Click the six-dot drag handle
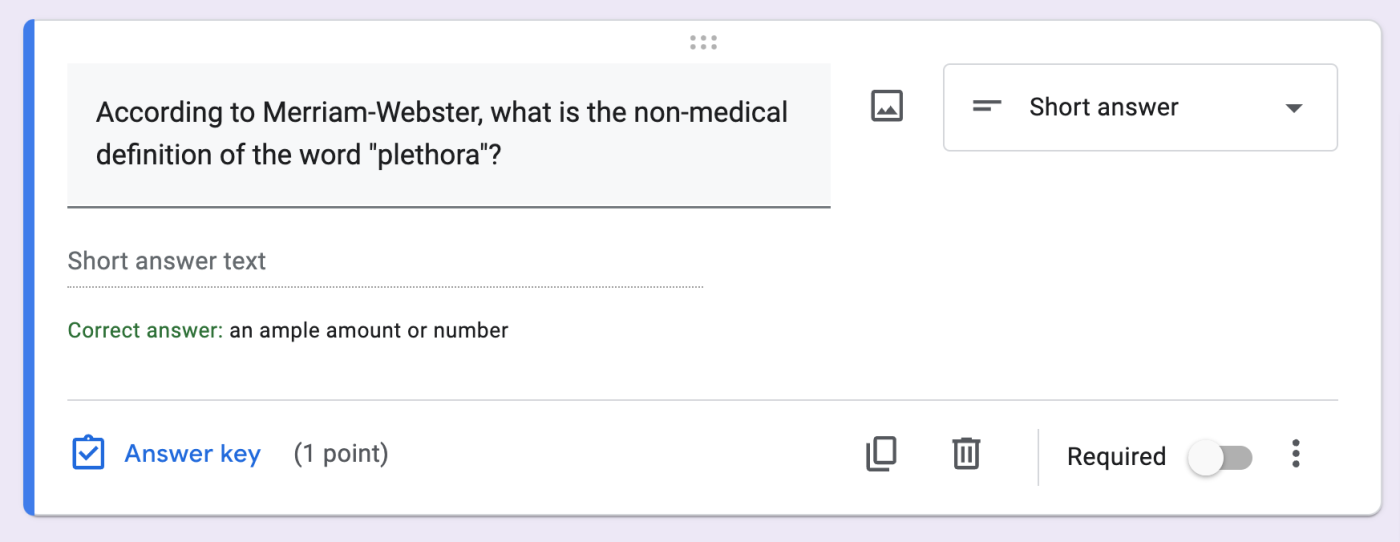The height and width of the screenshot is (542, 1400). (x=703, y=42)
